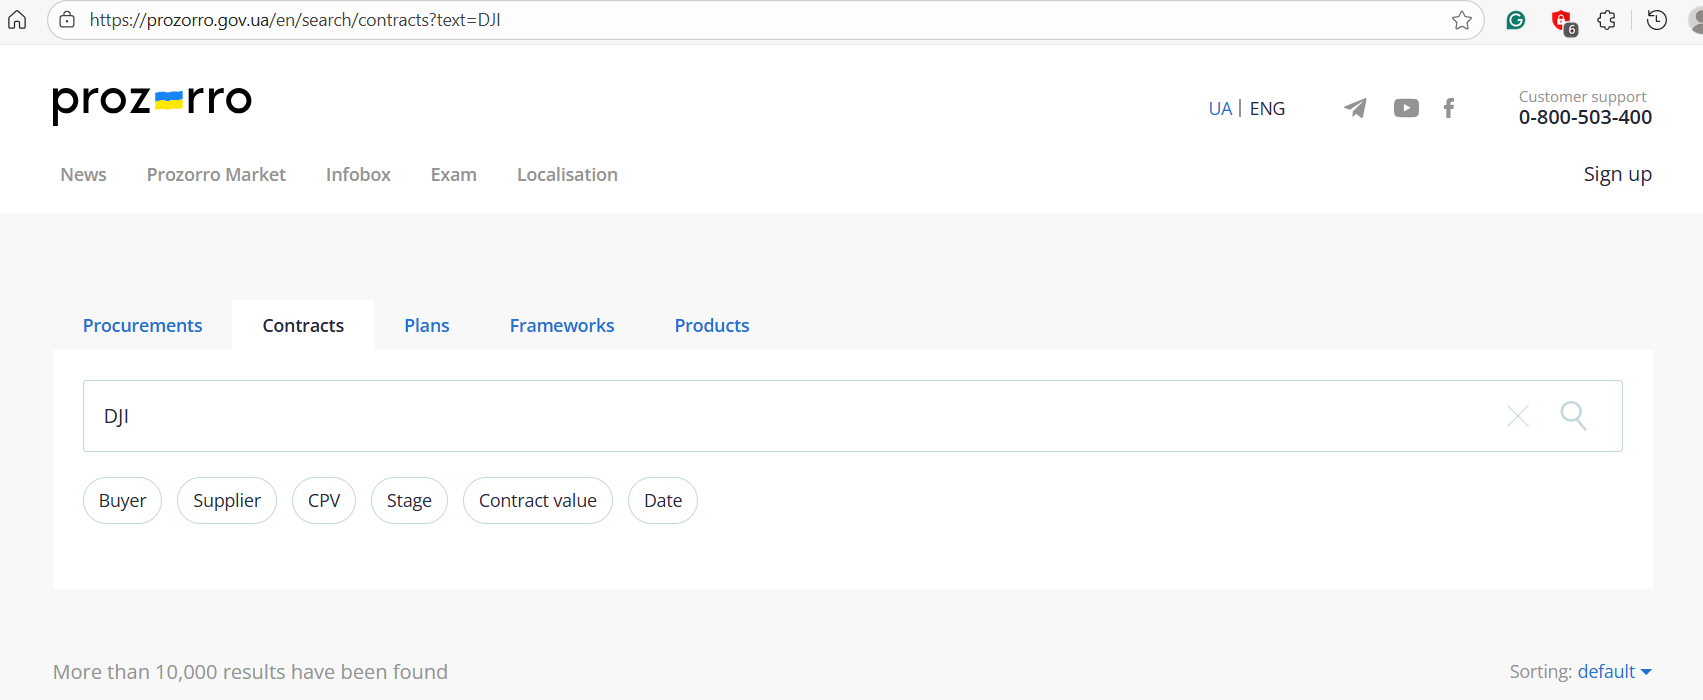Open Prozorro Facebook page icon
The image size is (1703, 700).
[1449, 108]
